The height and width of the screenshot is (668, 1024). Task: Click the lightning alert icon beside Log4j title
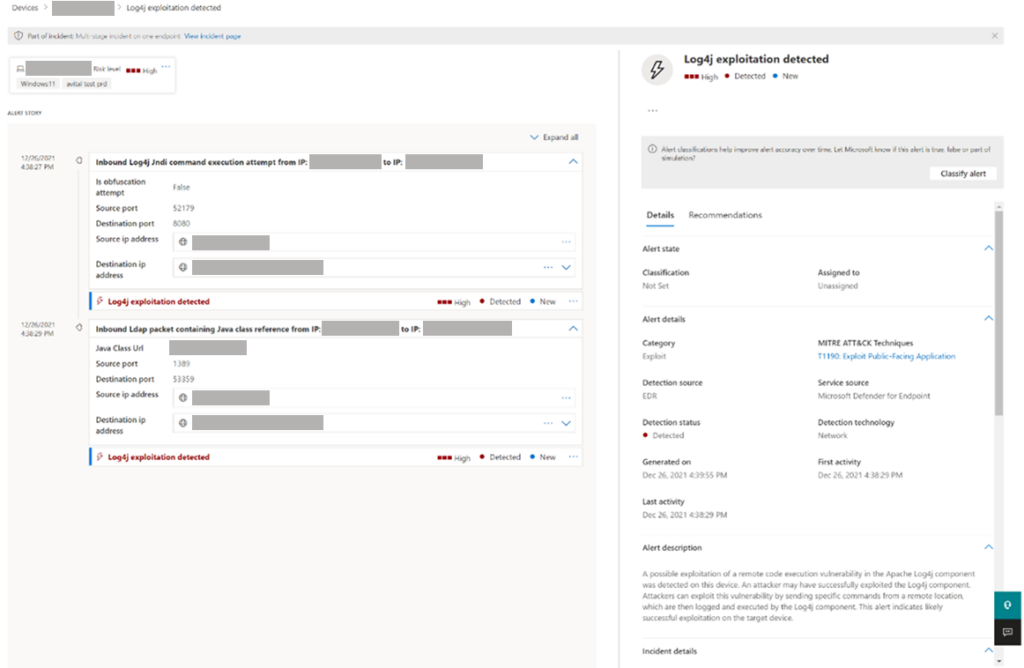click(x=657, y=68)
